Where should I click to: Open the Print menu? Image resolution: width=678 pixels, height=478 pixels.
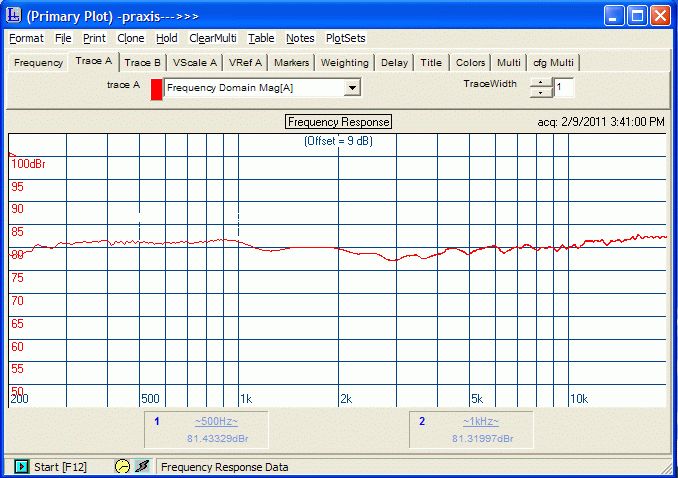click(94, 38)
